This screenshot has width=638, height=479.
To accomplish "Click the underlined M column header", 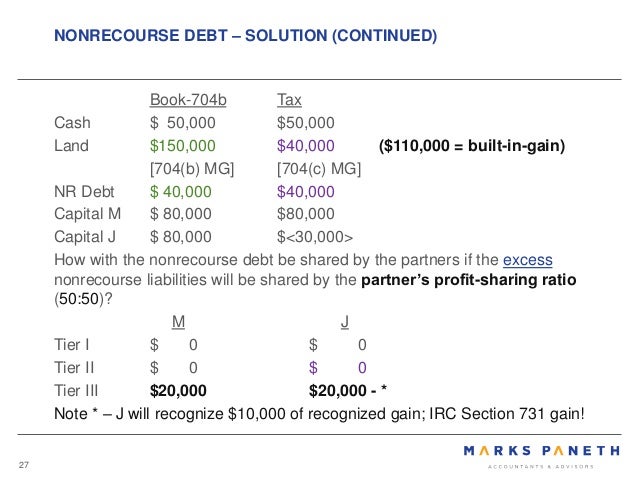I will 178,322.
